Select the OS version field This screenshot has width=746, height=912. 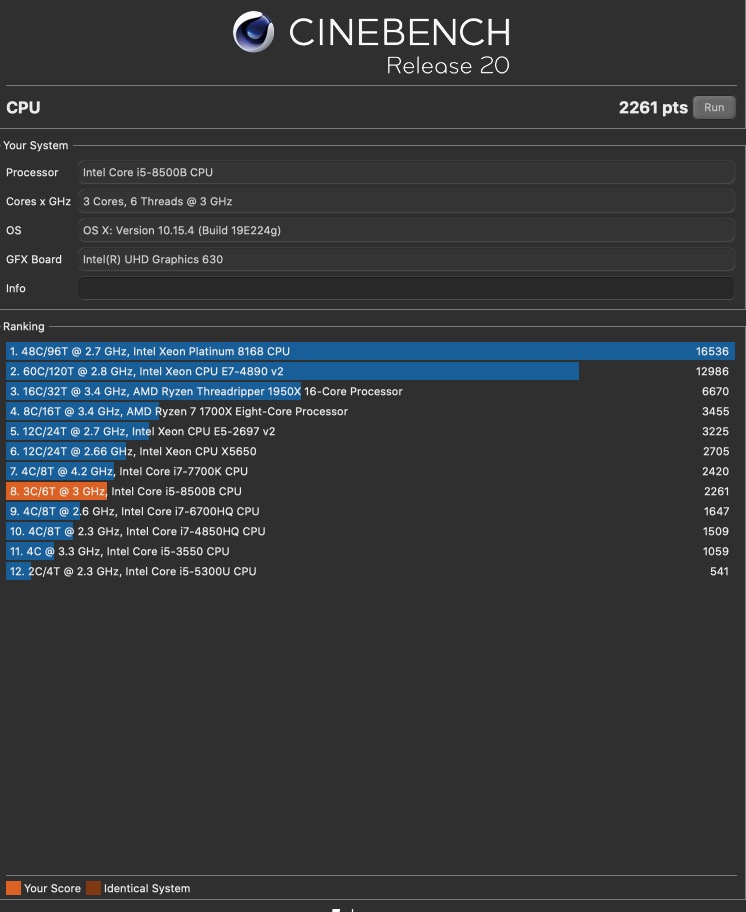(x=406, y=230)
